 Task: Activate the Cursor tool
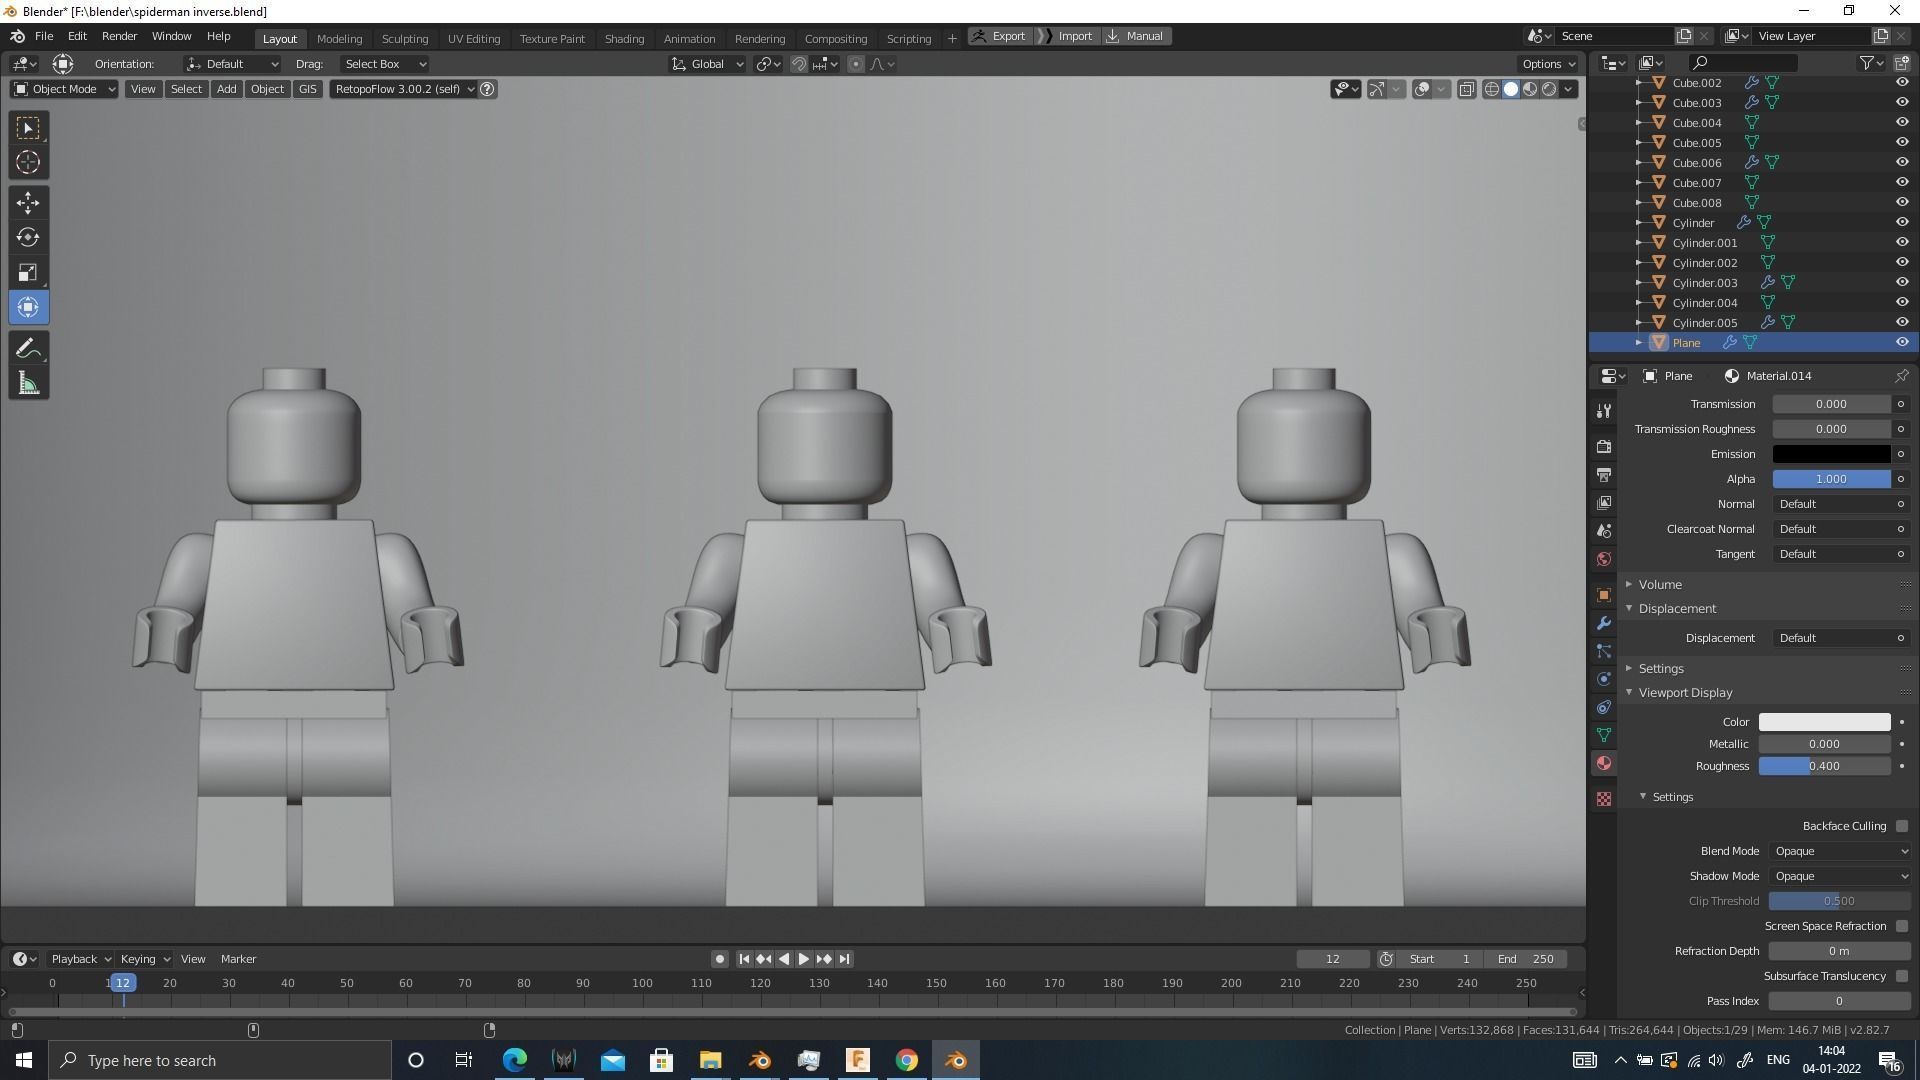(x=28, y=162)
